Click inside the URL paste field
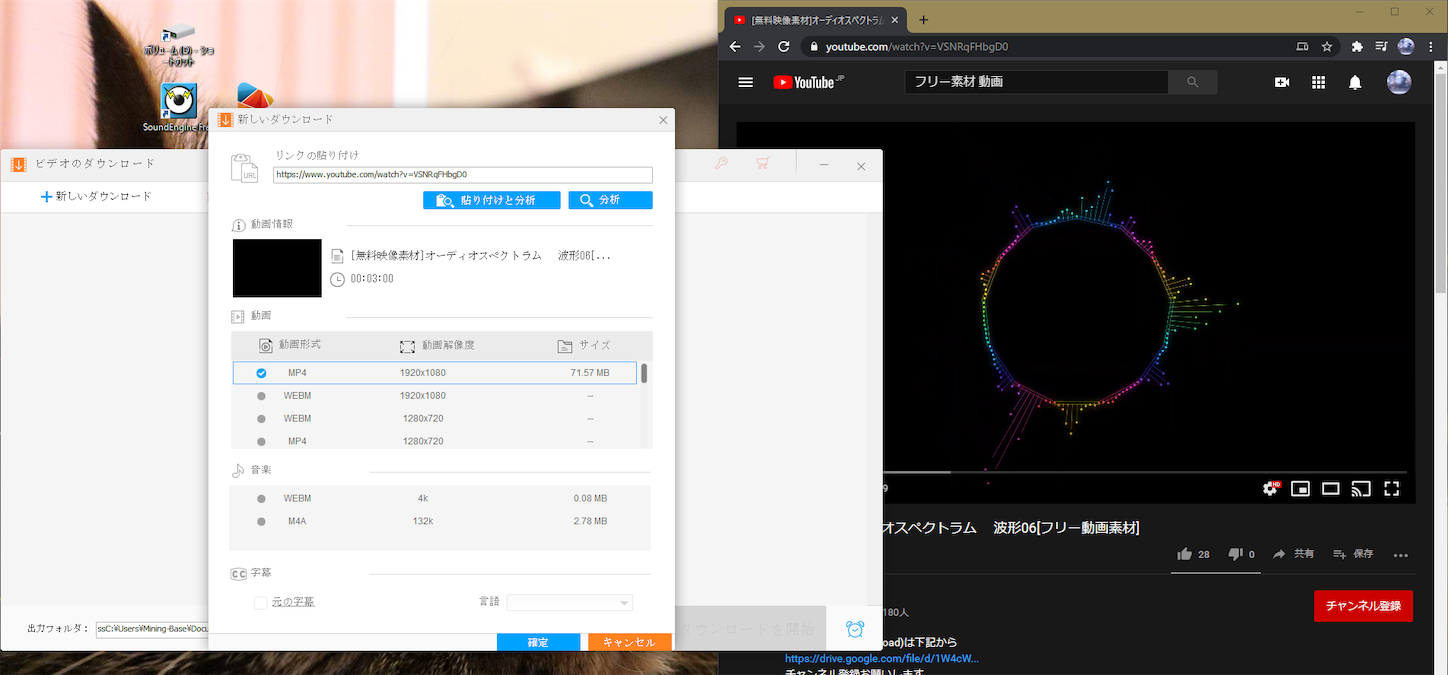Viewport: 1448px width, 675px height. pyautogui.click(x=462, y=174)
